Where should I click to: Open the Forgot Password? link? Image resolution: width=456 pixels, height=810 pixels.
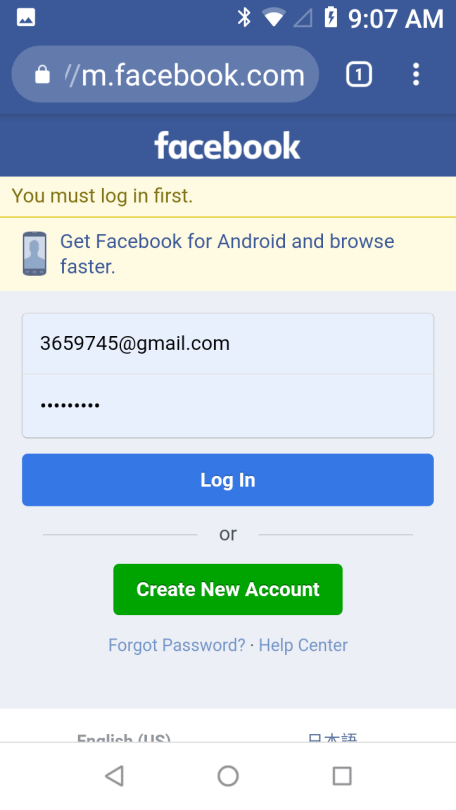[177, 645]
